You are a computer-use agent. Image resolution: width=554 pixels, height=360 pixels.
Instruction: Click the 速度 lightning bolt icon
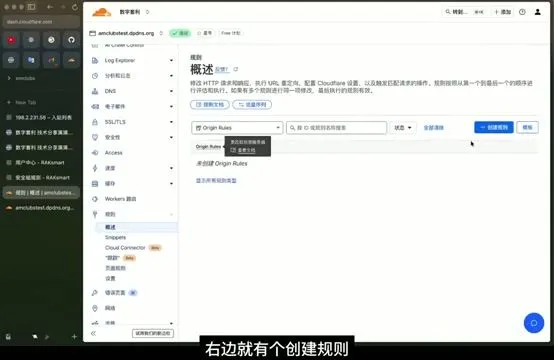coord(95,168)
